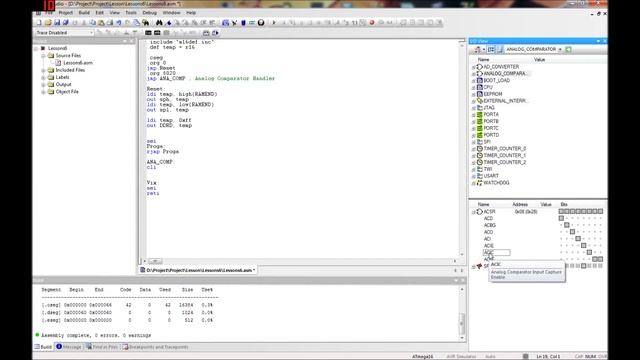Toggle the ACO bit checkbox
Screen dimensions: 640x360
(572, 232)
